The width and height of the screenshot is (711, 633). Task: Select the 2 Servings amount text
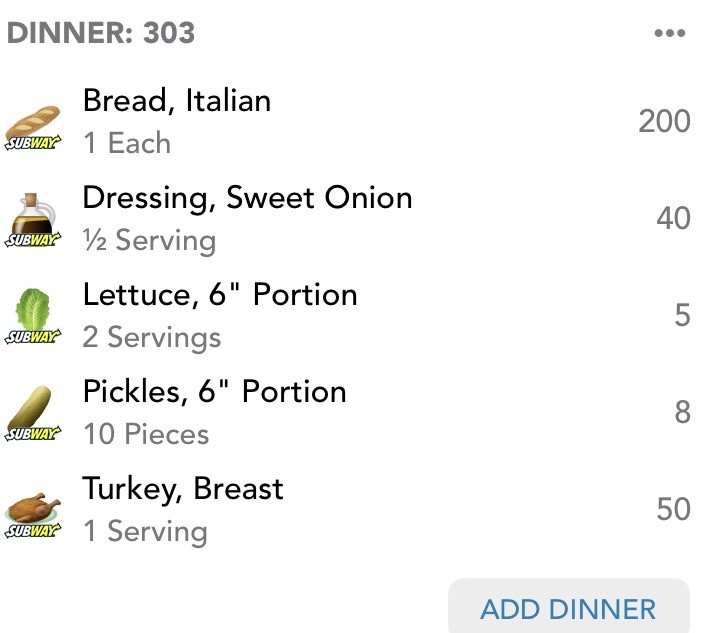(152, 338)
